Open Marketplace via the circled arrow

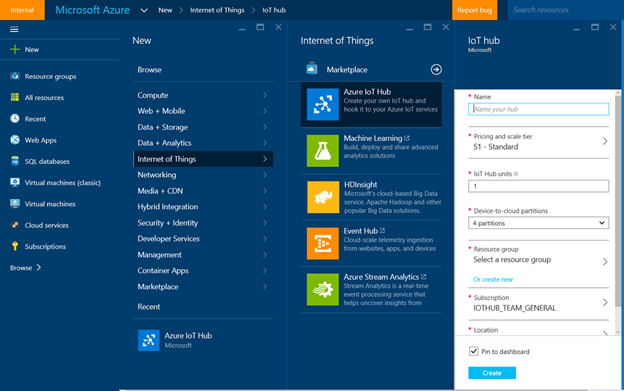436,70
